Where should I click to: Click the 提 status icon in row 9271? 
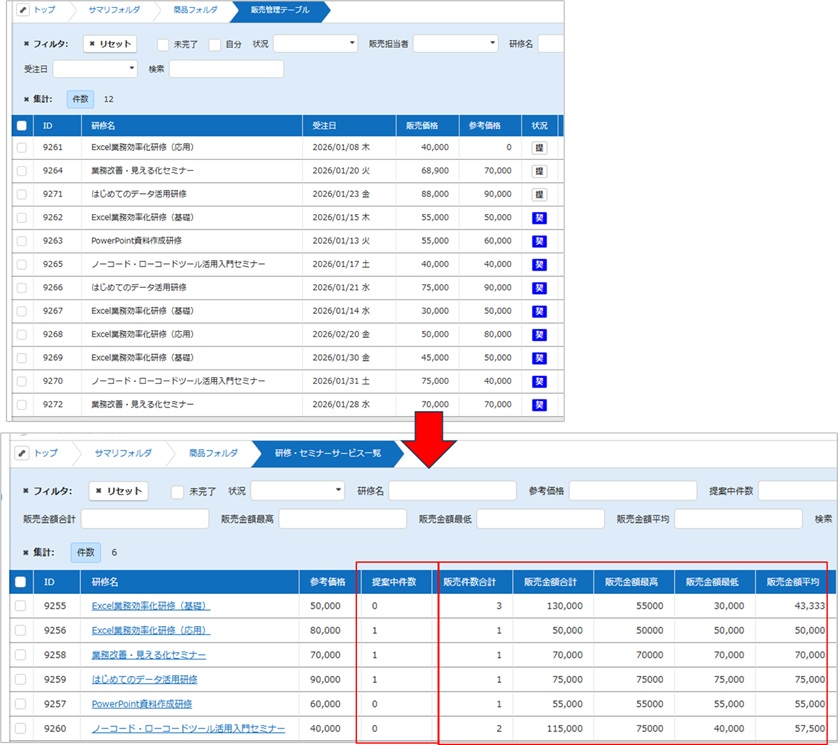coord(539,194)
